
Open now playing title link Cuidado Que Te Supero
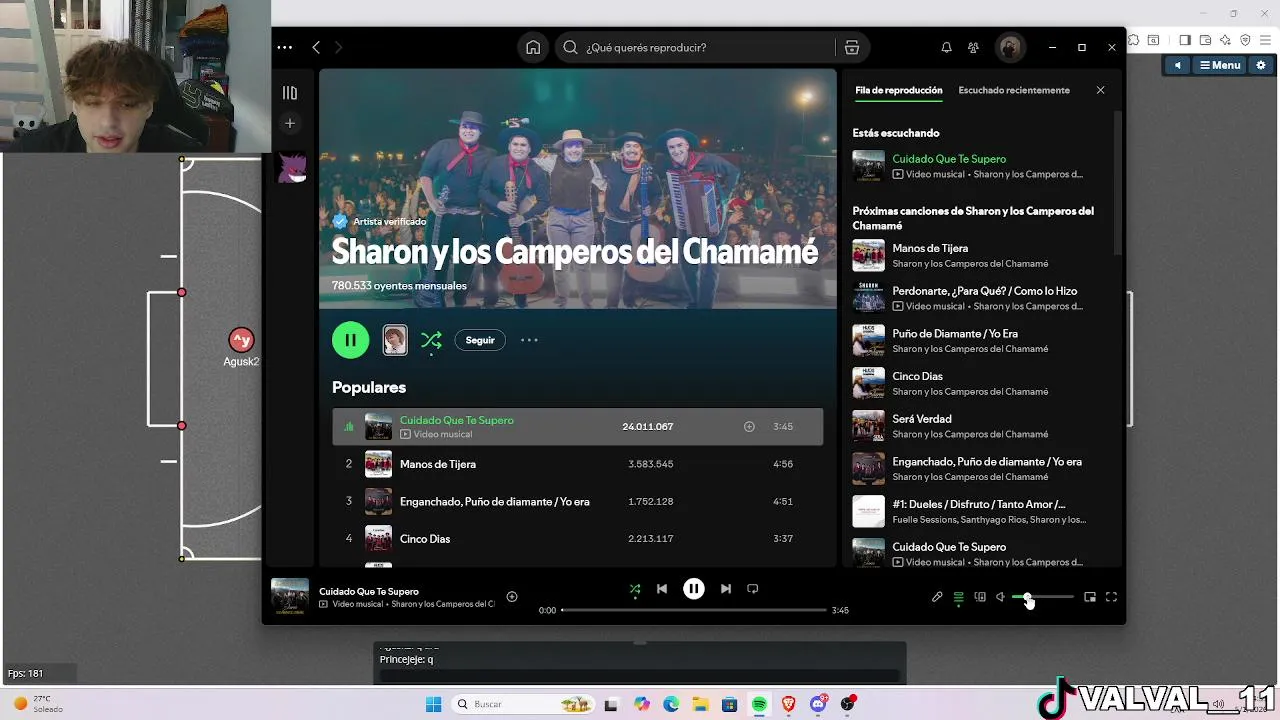tap(369, 591)
